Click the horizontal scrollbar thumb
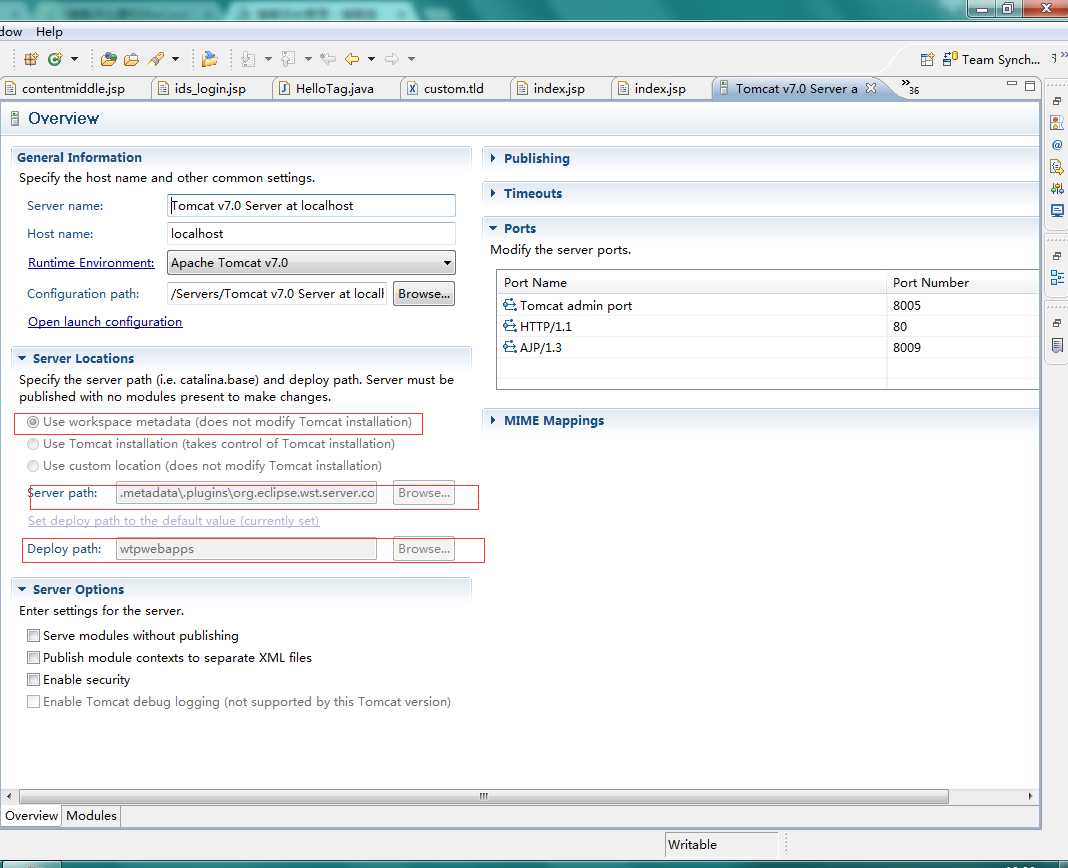This screenshot has width=1068, height=868. click(484, 796)
